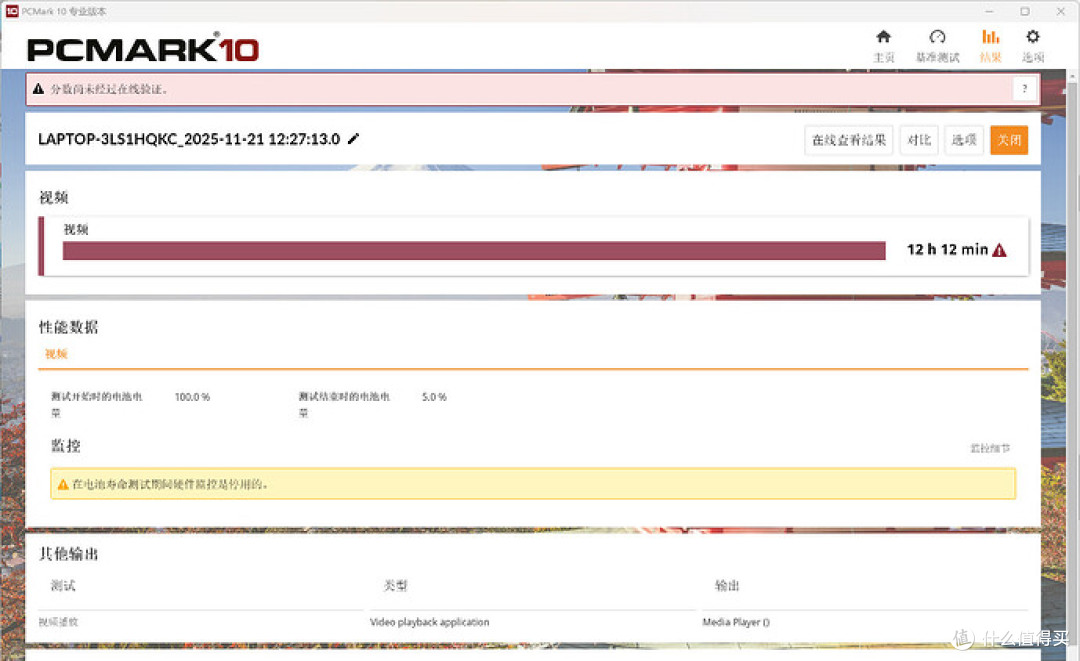Select the 视频 tab under 性能数据

click(56, 354)
